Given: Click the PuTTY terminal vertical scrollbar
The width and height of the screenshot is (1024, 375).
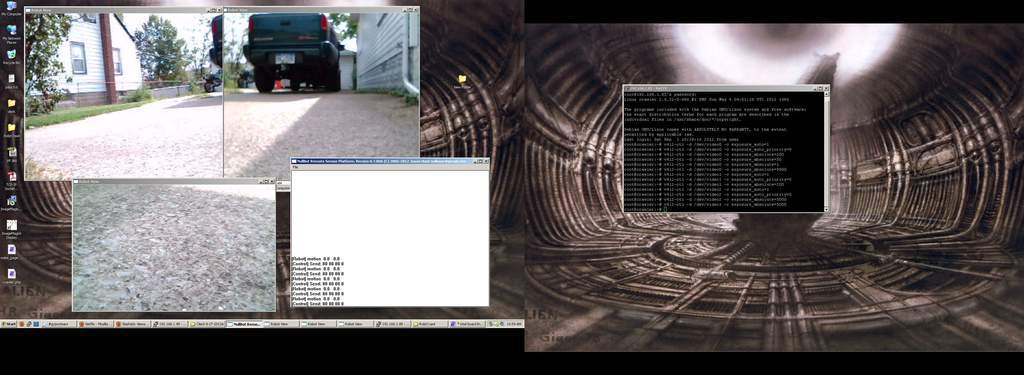Looking at the screenshot, I should 826,151.
